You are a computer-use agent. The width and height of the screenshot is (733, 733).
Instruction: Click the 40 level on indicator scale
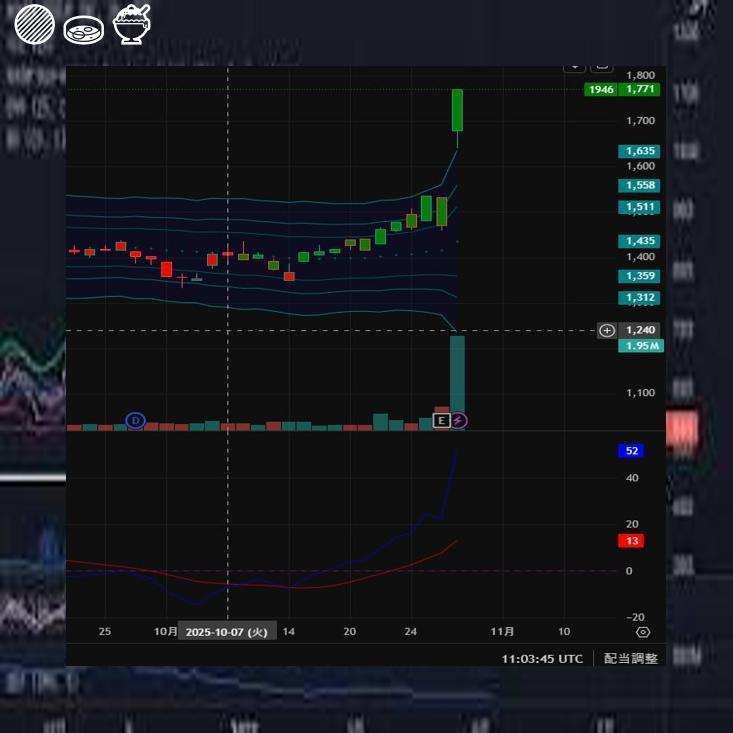coord(632,478)
